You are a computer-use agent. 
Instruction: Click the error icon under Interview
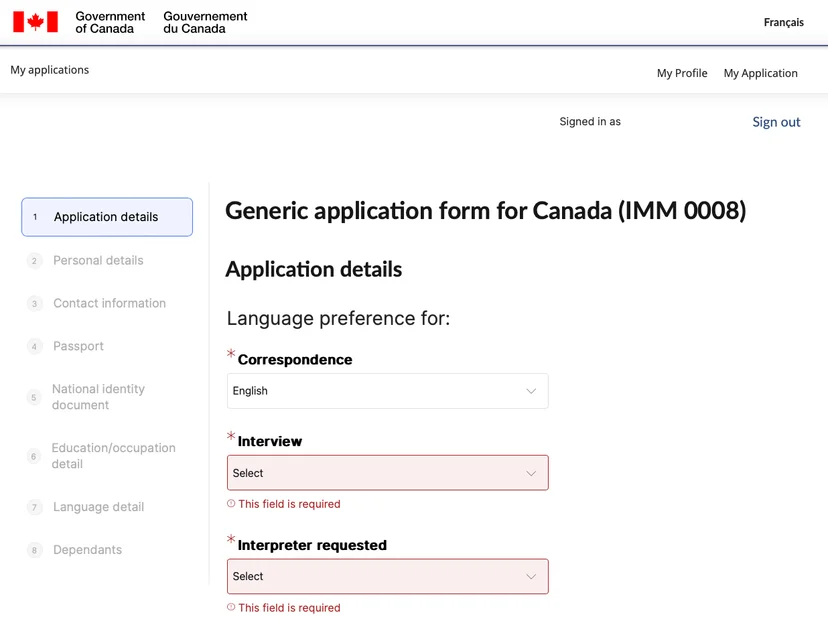[231, 504]
